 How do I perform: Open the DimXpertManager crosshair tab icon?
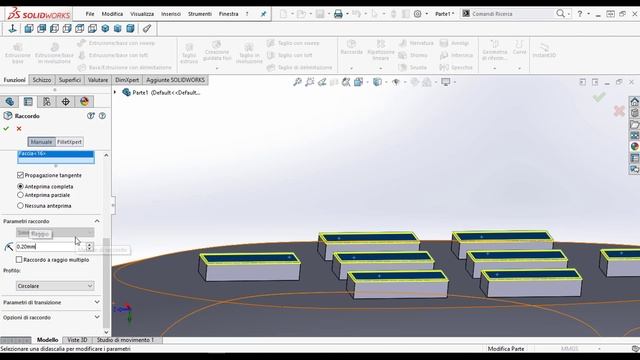[x=66, y=102]
